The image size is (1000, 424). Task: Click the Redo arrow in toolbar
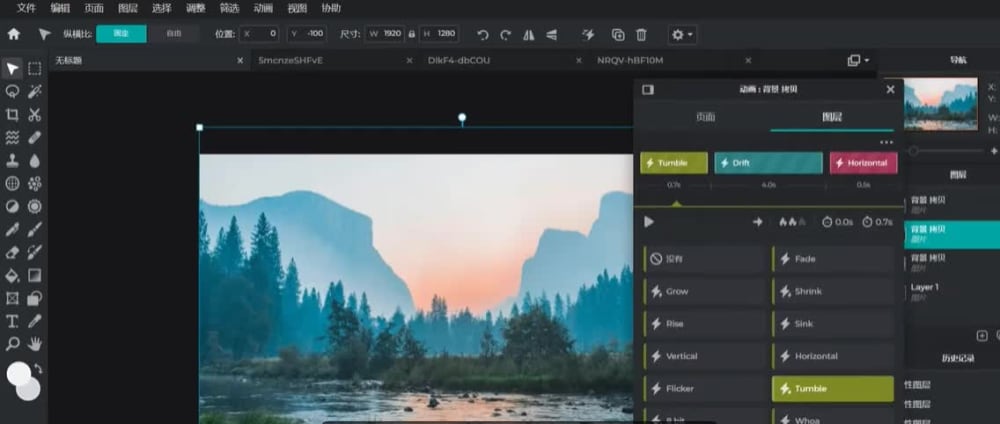pos(506,35)
